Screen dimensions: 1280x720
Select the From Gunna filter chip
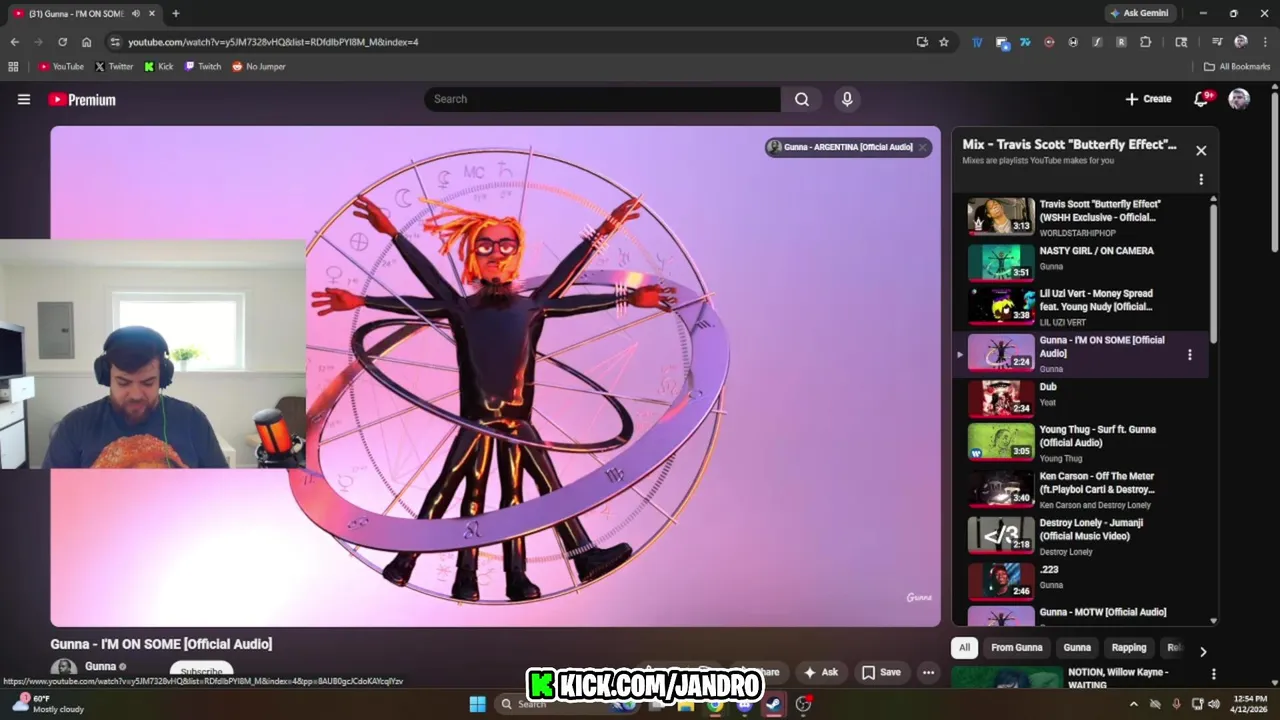coord(1016,648)
